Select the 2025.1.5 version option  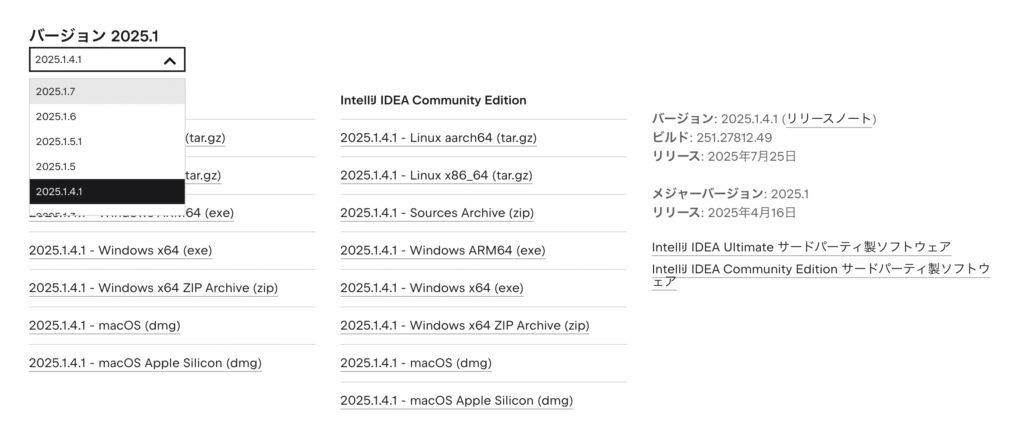click(x=106, y=167)
